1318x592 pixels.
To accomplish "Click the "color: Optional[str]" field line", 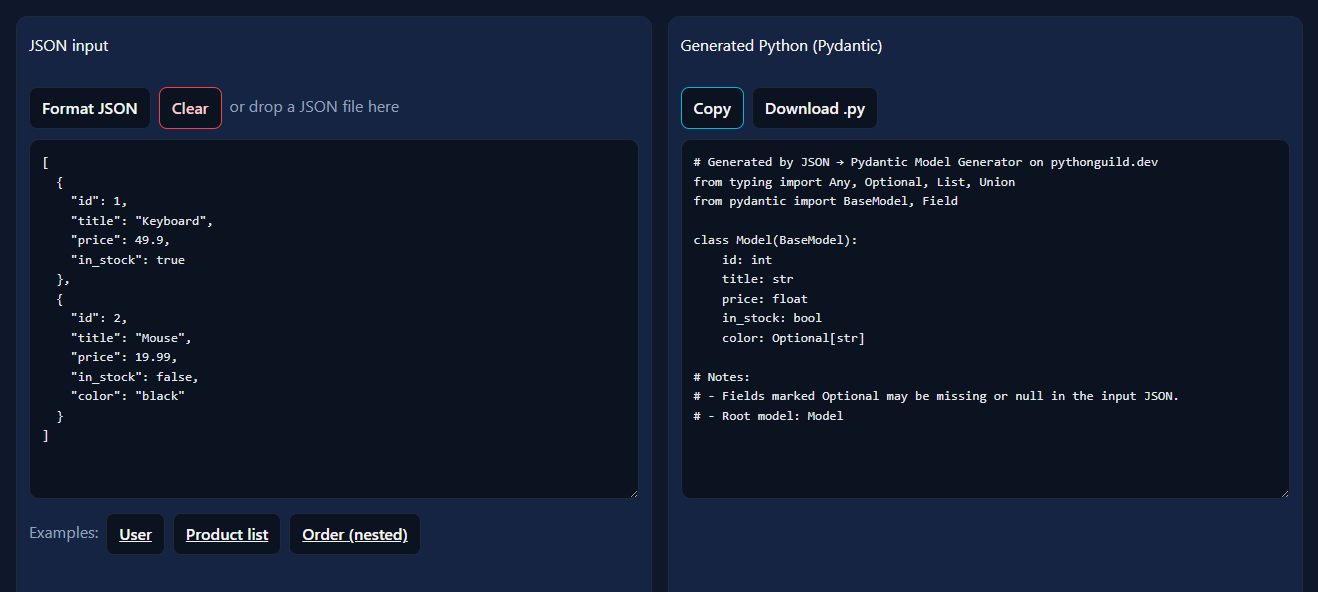I will coord(793,338).
